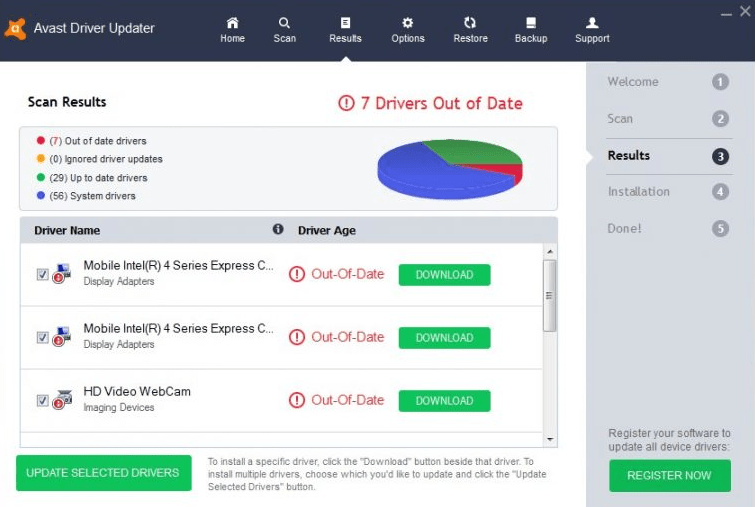Image resolution: width=755 pixels, height=507 pixels.
Task: Go to Home via house icon
Action: 233,23
